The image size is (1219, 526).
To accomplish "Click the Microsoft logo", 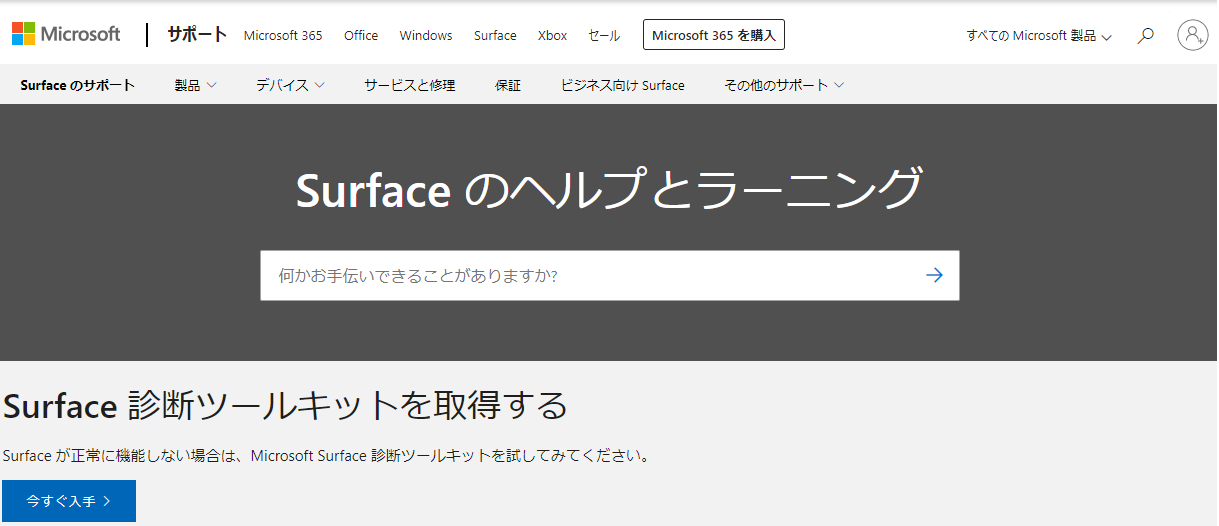I will pyautogui.click(x=66, y=34).
